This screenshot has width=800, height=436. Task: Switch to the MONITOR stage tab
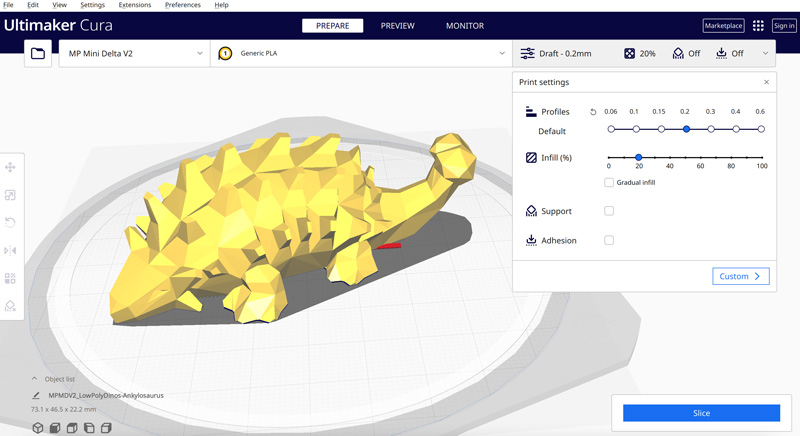point(465,25)
